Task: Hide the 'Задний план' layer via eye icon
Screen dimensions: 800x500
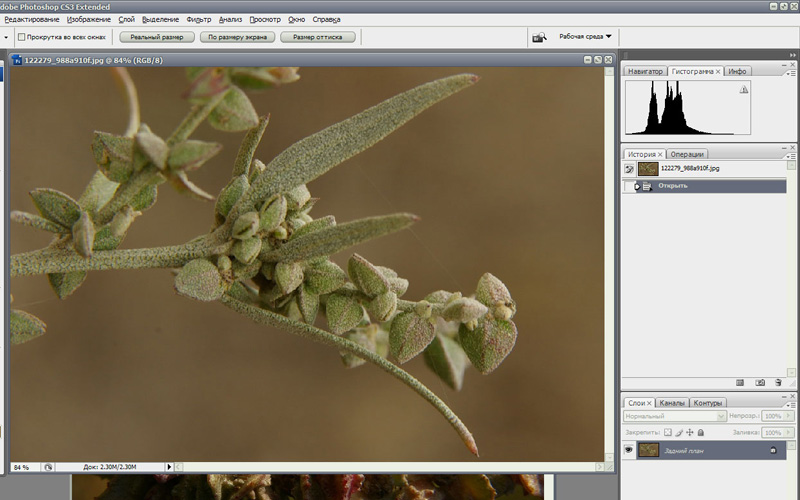Action: [629, 450]
